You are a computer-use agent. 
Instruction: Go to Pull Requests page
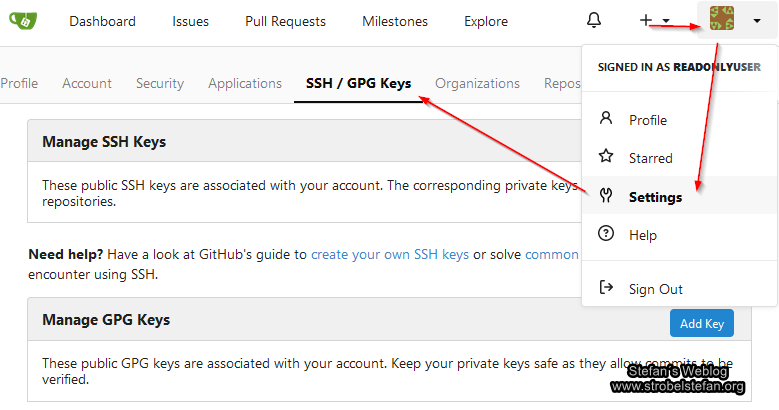point(285,21)
